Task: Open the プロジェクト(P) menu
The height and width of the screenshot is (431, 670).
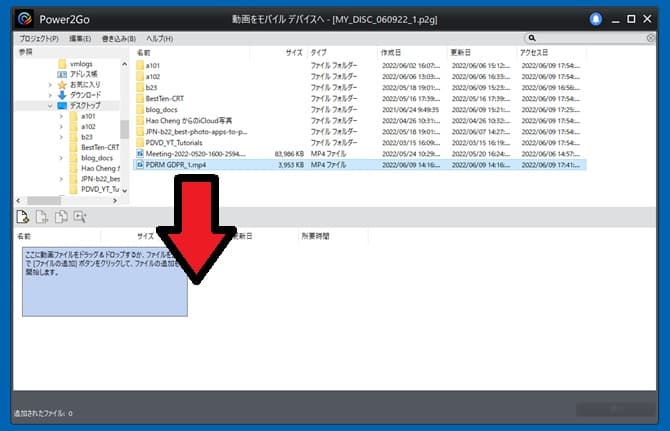Action: click(x=39, y=38)
